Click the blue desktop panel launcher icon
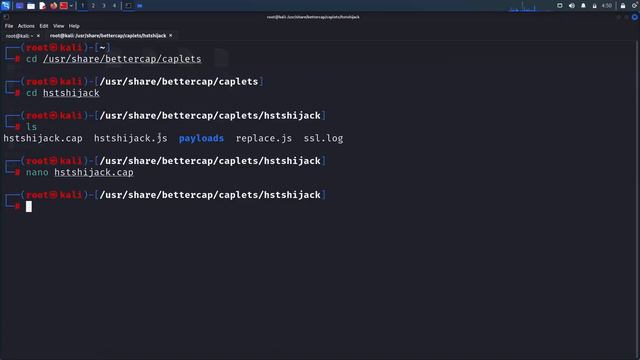640x360 pixels. [20, 6]
